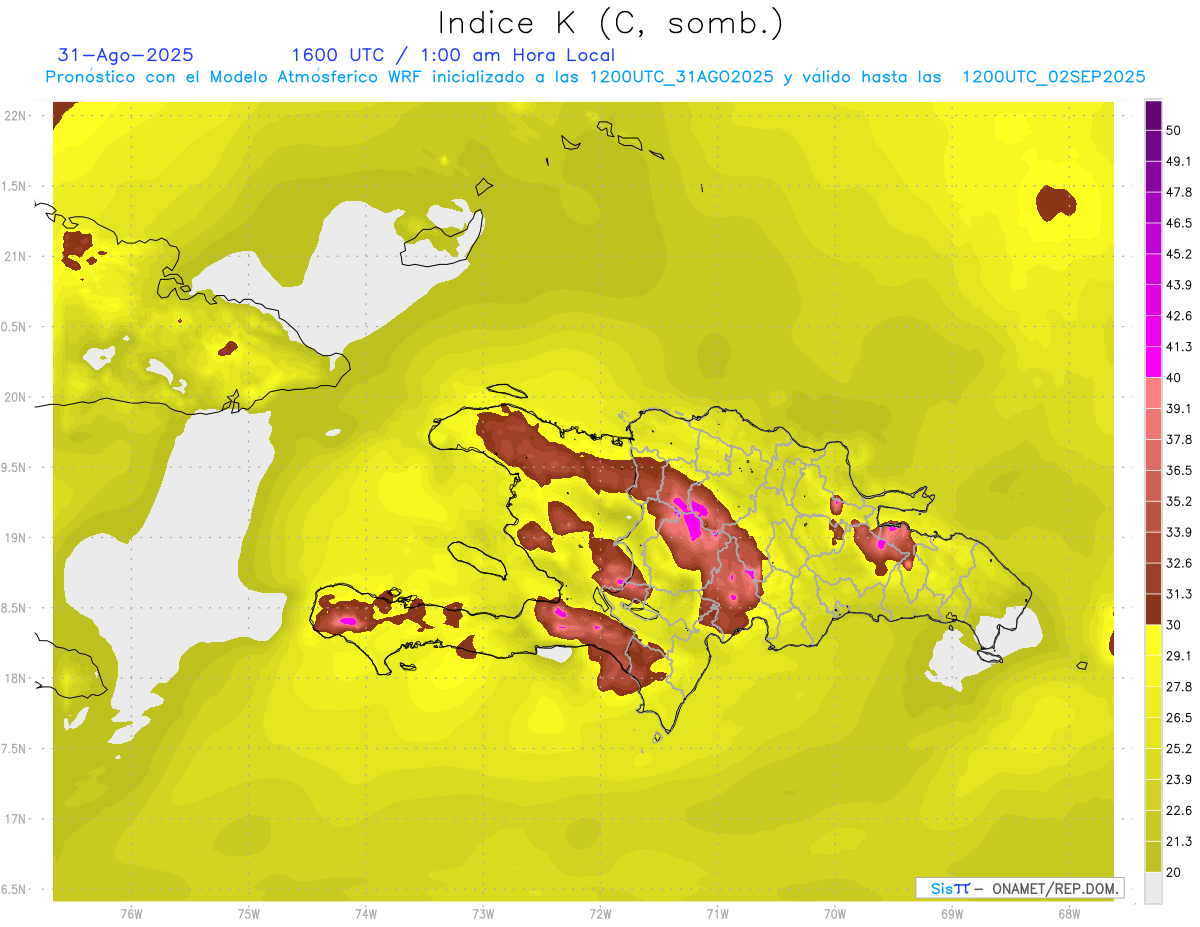This screenshot has width=1200, height=927.
Task: Click the '72W' longitude label
Action: 600,914
